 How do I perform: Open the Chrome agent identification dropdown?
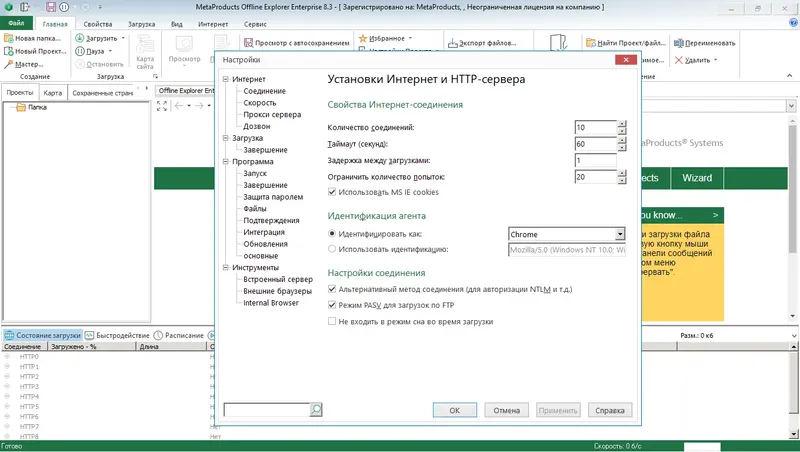[x=619, y=234]
